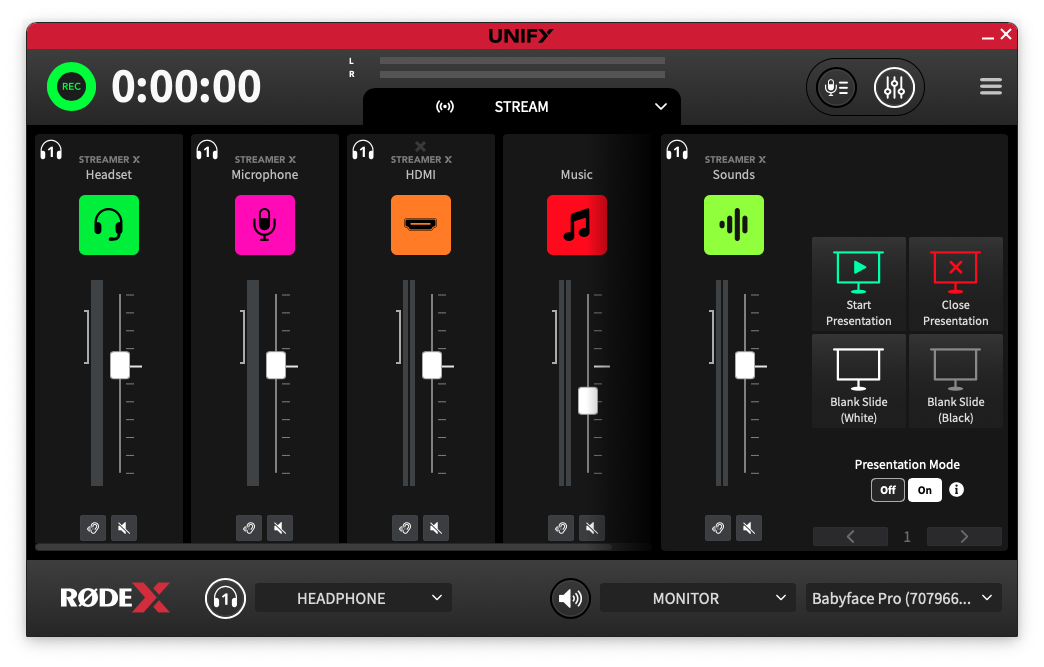Click the Headset volume fader handle

pos(120,365)
